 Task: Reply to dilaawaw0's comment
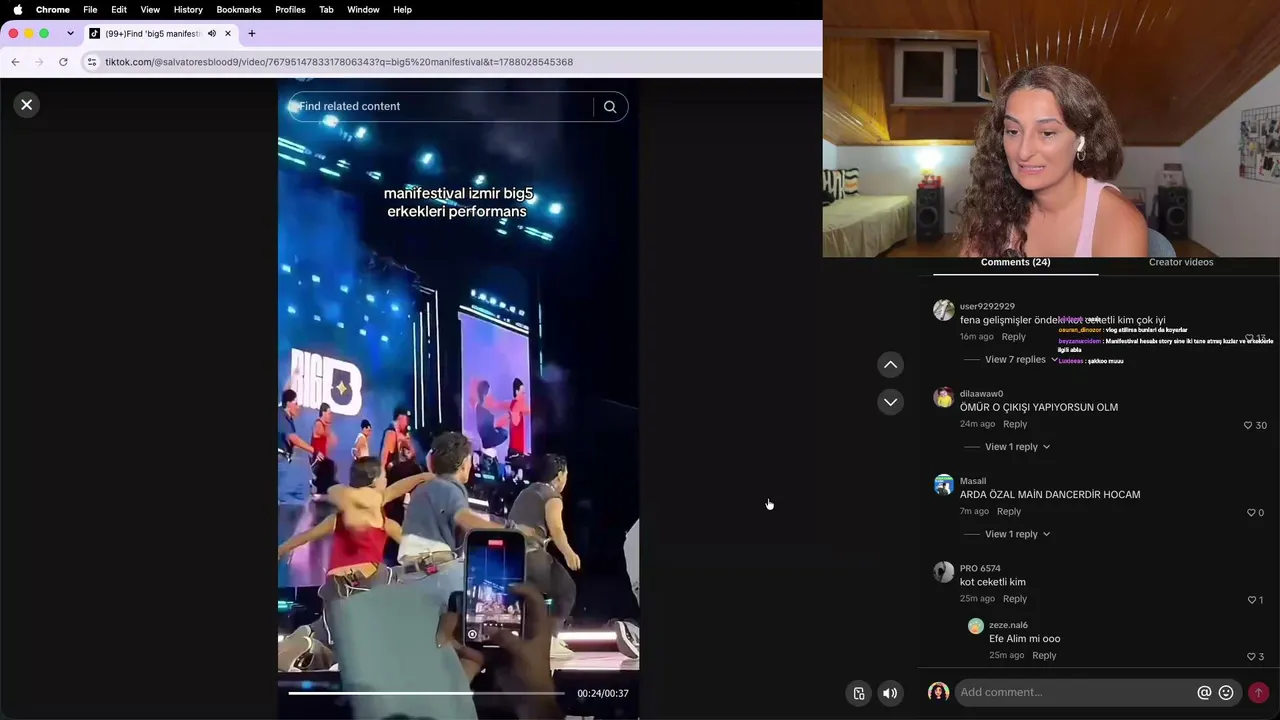click(1015, 424)
